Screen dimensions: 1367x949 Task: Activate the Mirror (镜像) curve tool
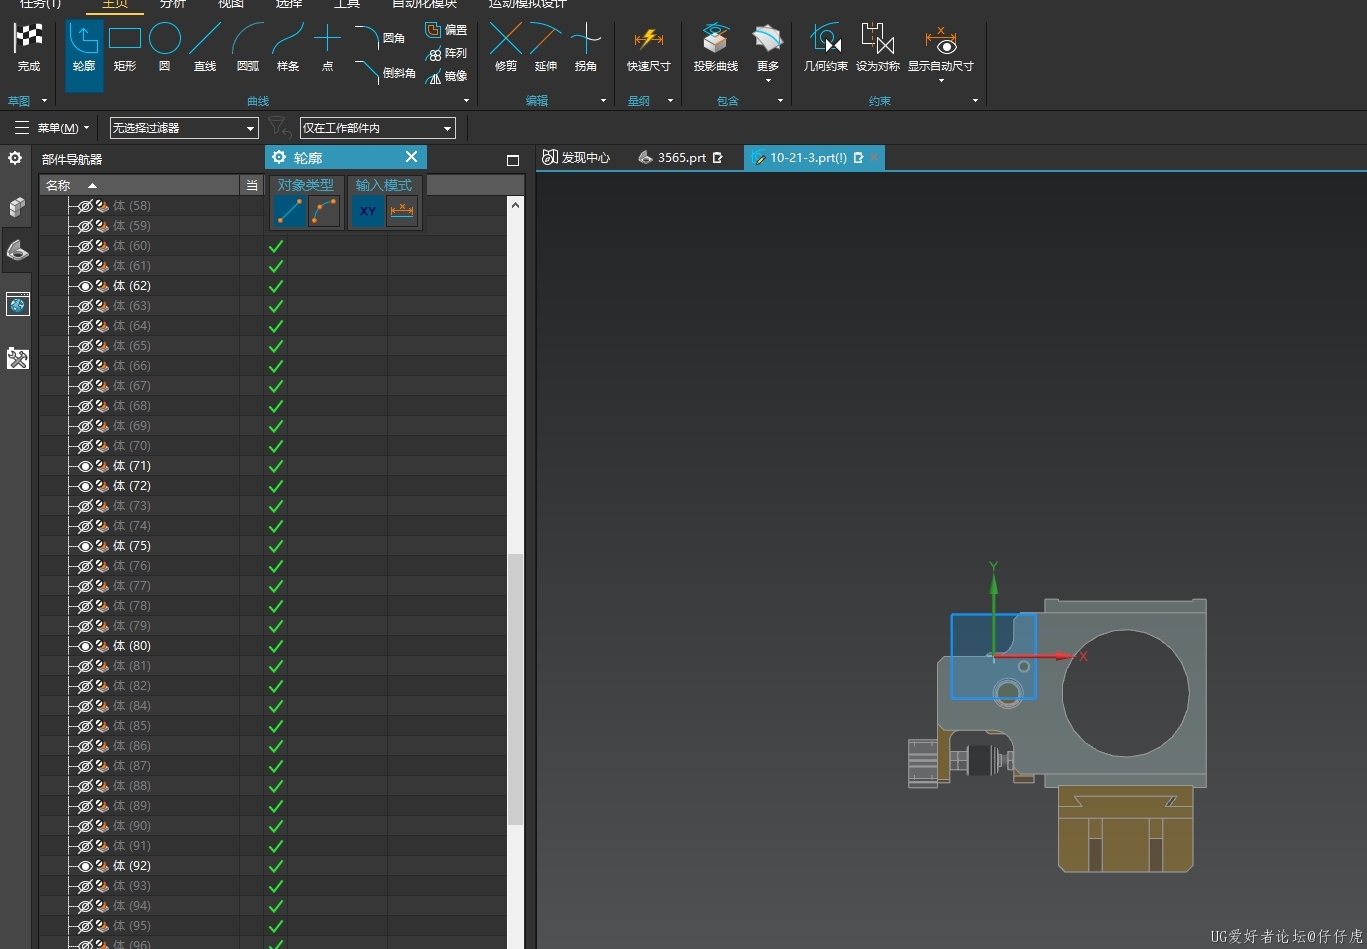[x=446, y=76]
